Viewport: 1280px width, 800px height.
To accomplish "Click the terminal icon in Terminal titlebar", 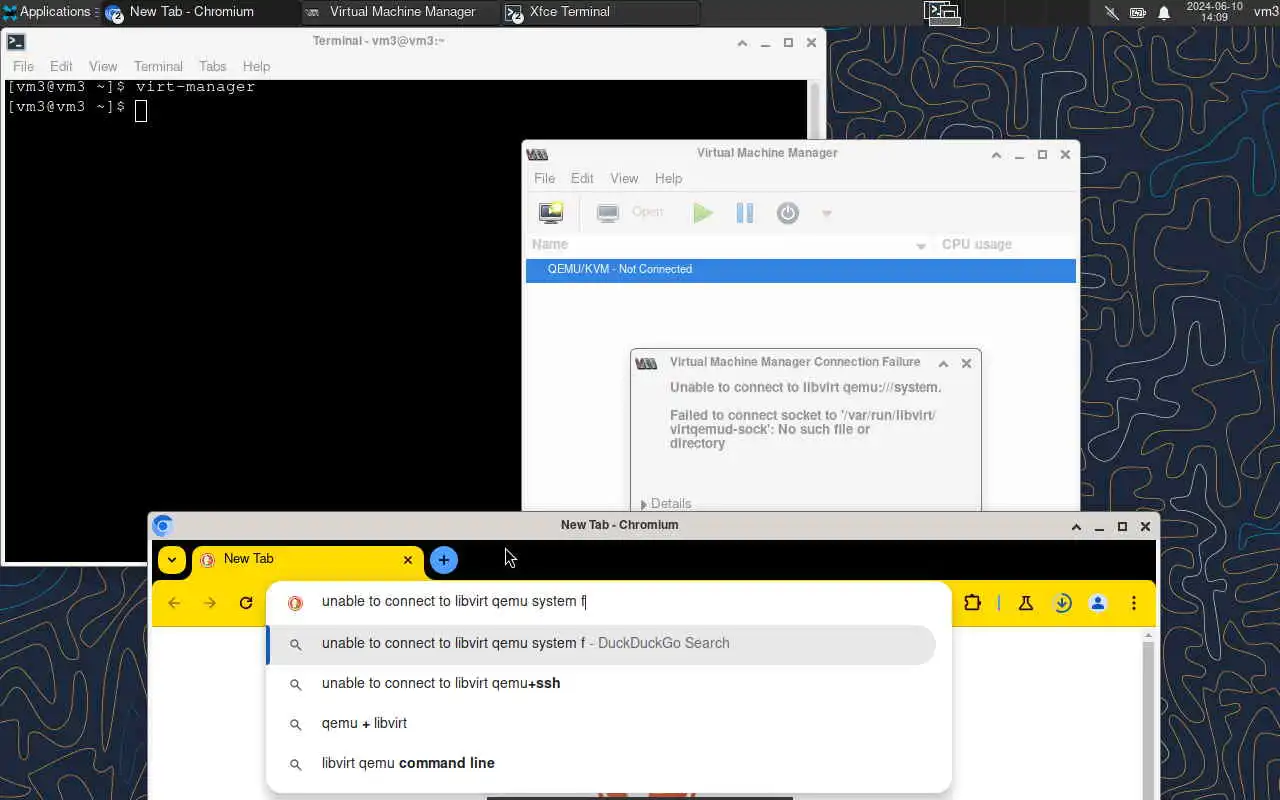I will (x=16, y=42).
